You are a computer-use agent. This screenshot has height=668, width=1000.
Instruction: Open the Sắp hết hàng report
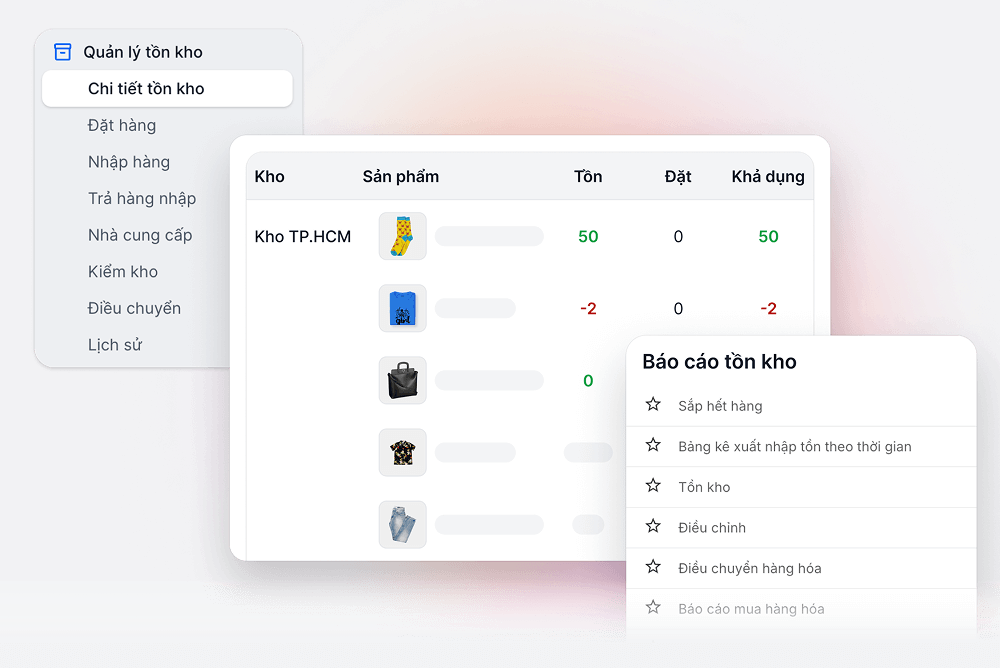pyautogui.click(x=720, y=406)
